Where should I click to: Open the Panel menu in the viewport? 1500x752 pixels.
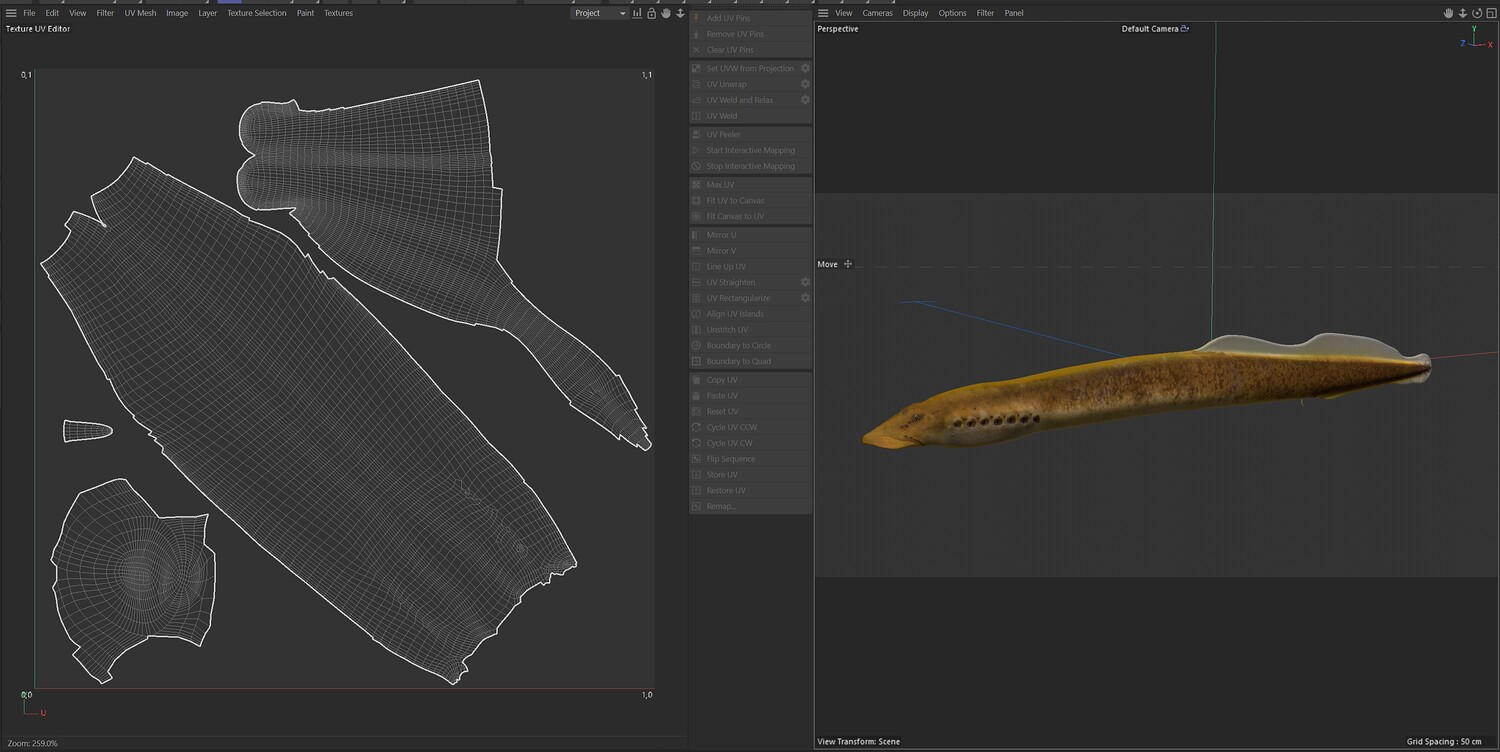[x=1014, y=13]
